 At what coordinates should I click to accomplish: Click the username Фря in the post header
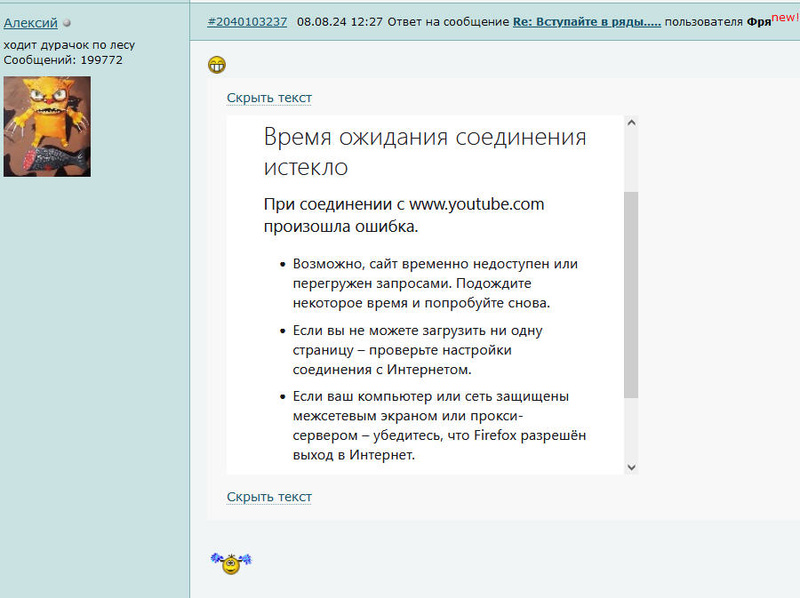point(758,22)
